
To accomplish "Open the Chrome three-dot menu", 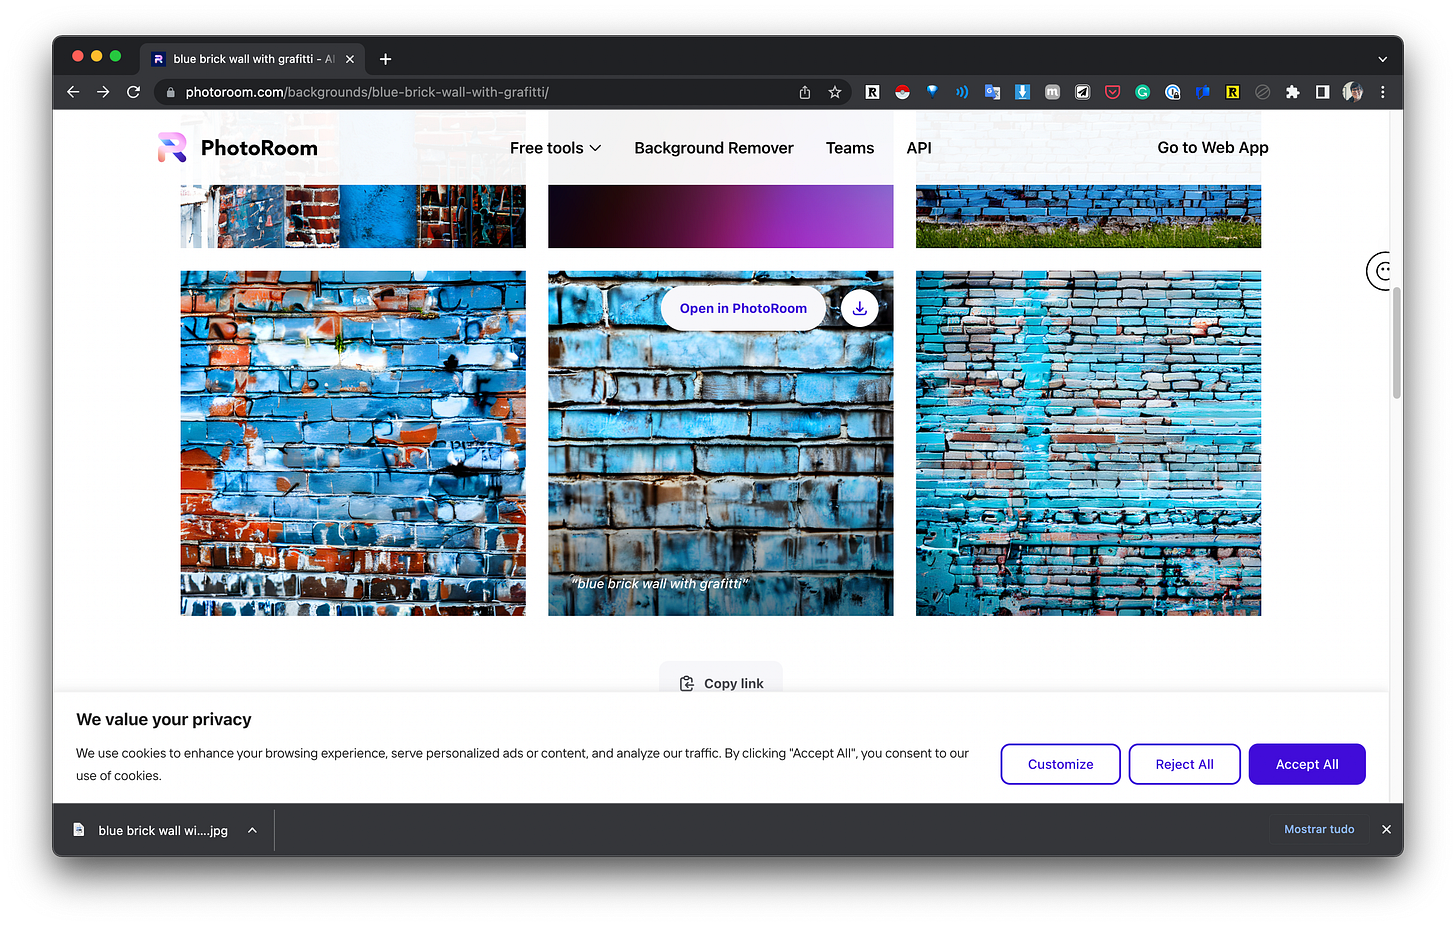I will click(x=1383, y=92).
